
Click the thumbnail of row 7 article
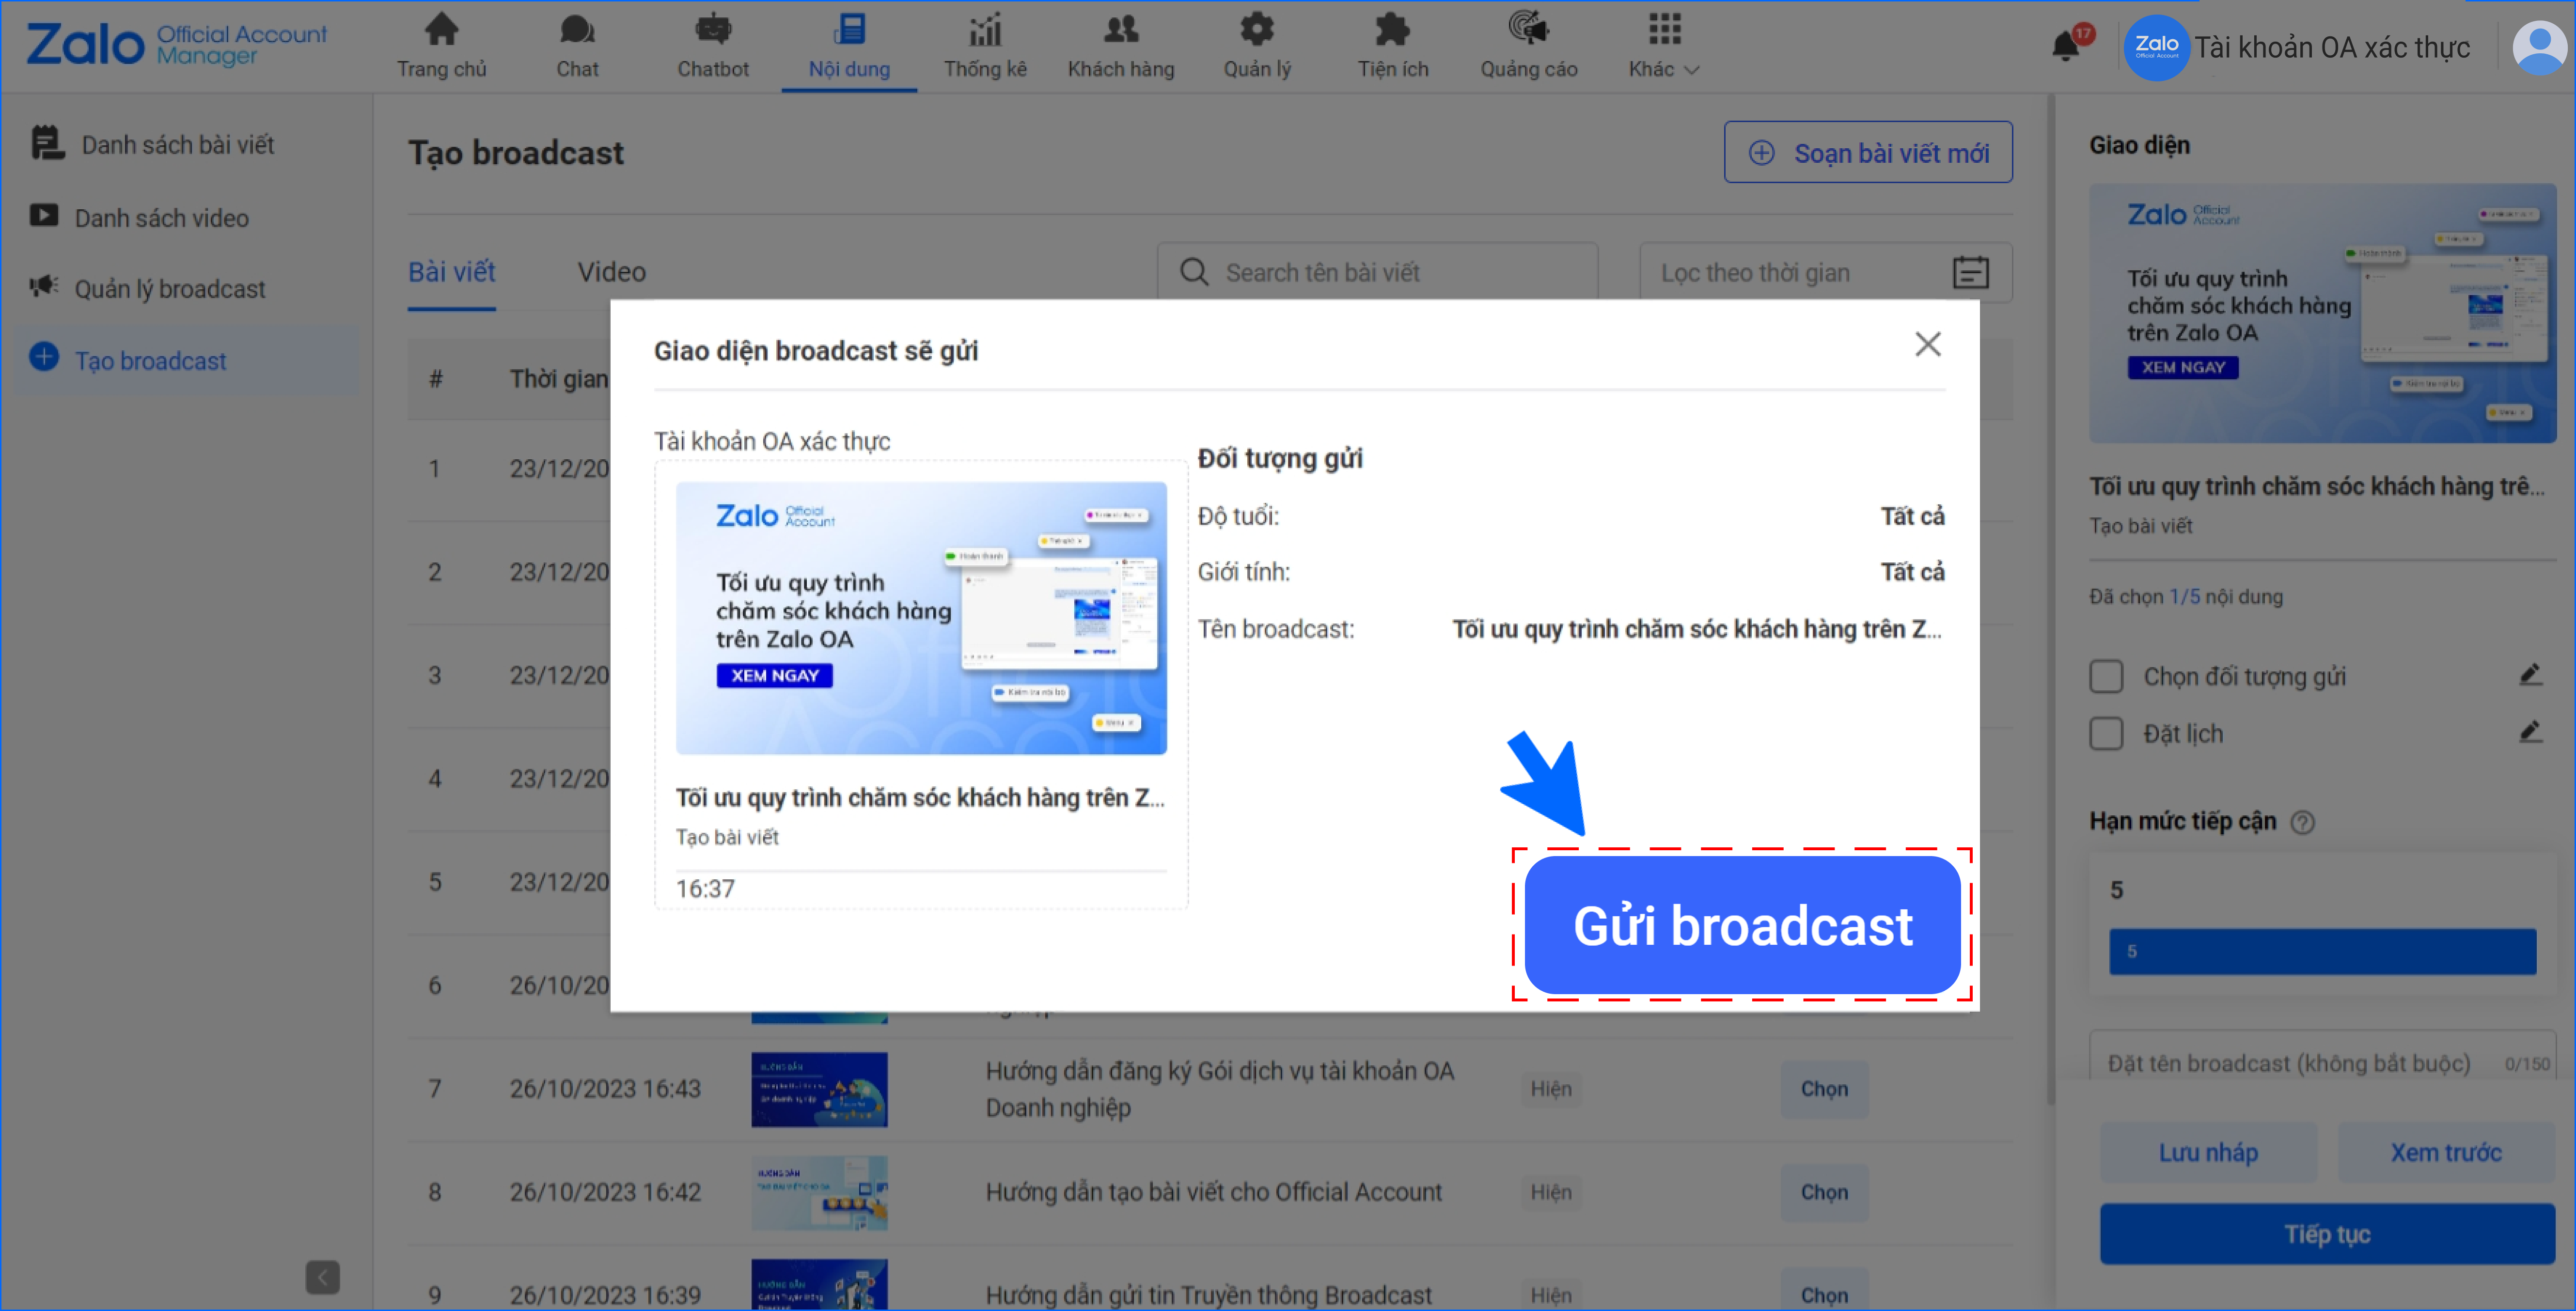point(819,1089)
